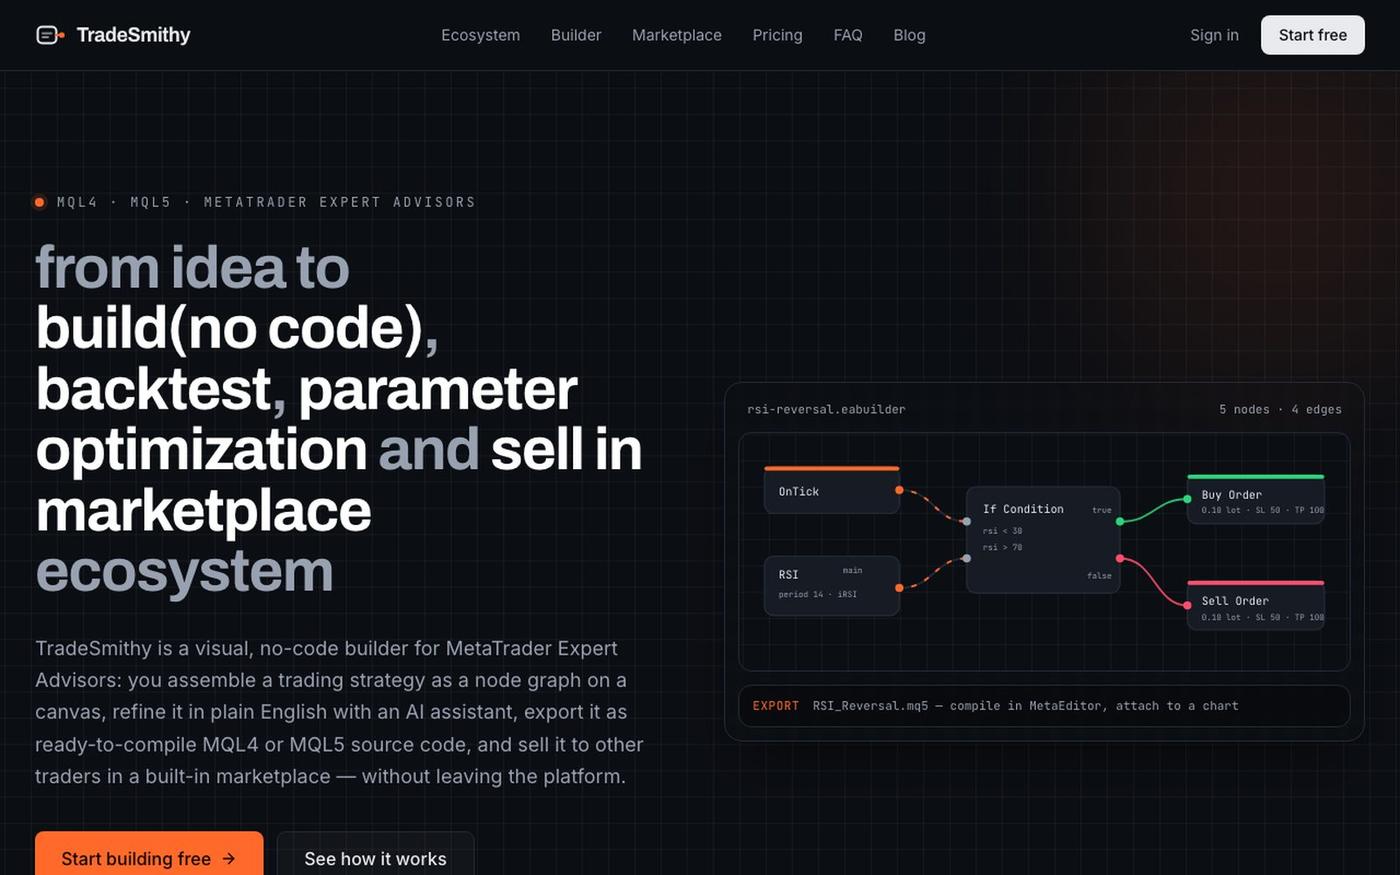Click the lower gray input port of If Condition
The height and width of the screenshot is (875, 1400).
coord(966,558)
